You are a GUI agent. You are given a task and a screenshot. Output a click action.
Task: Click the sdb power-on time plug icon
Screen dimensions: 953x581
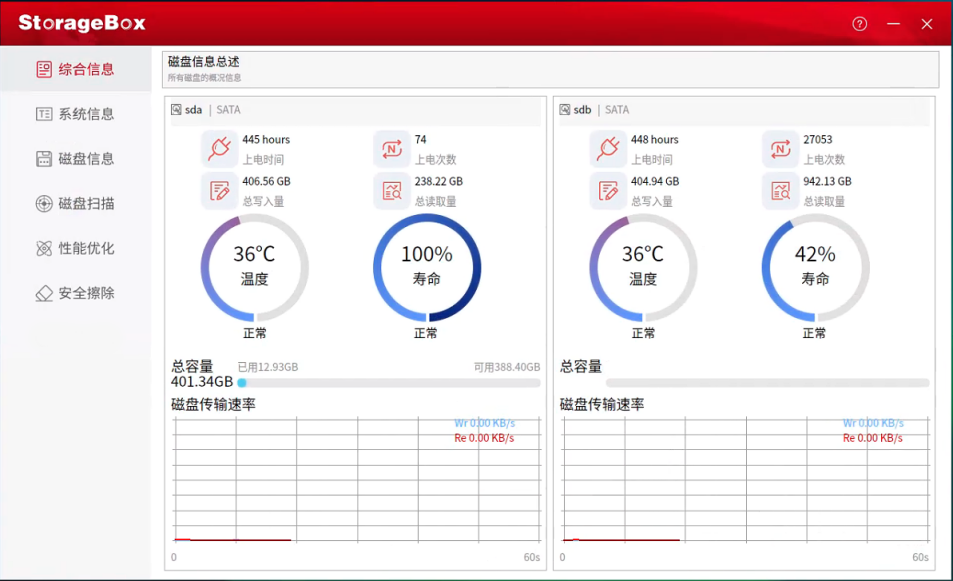click(607, 149)
